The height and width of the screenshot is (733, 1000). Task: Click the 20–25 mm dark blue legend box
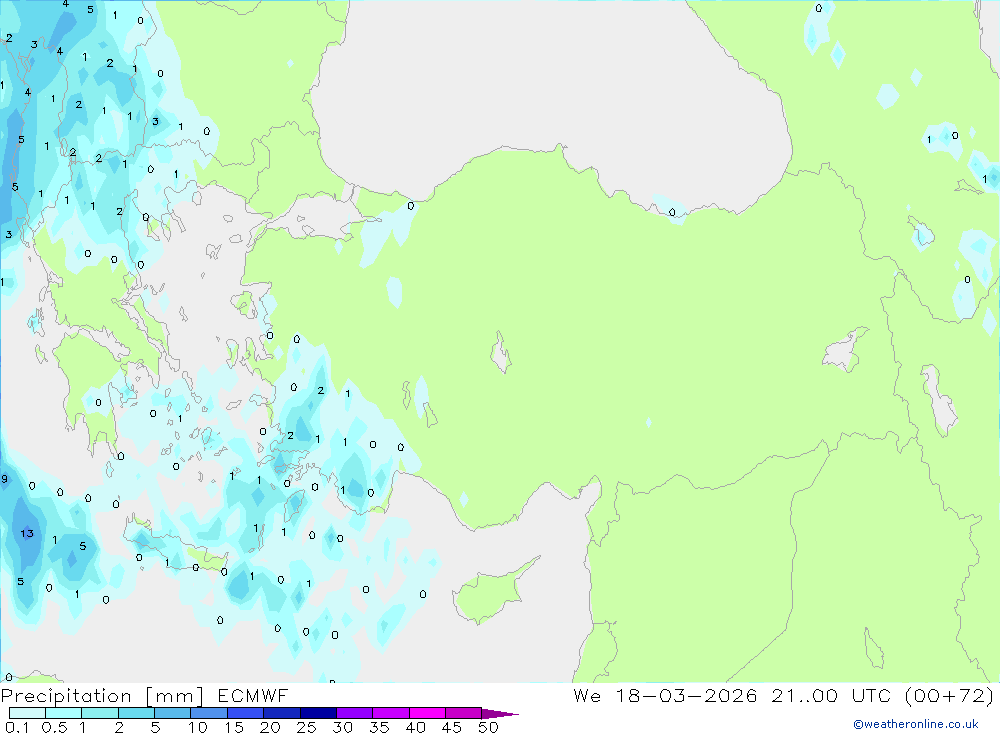tap(281, 713)
